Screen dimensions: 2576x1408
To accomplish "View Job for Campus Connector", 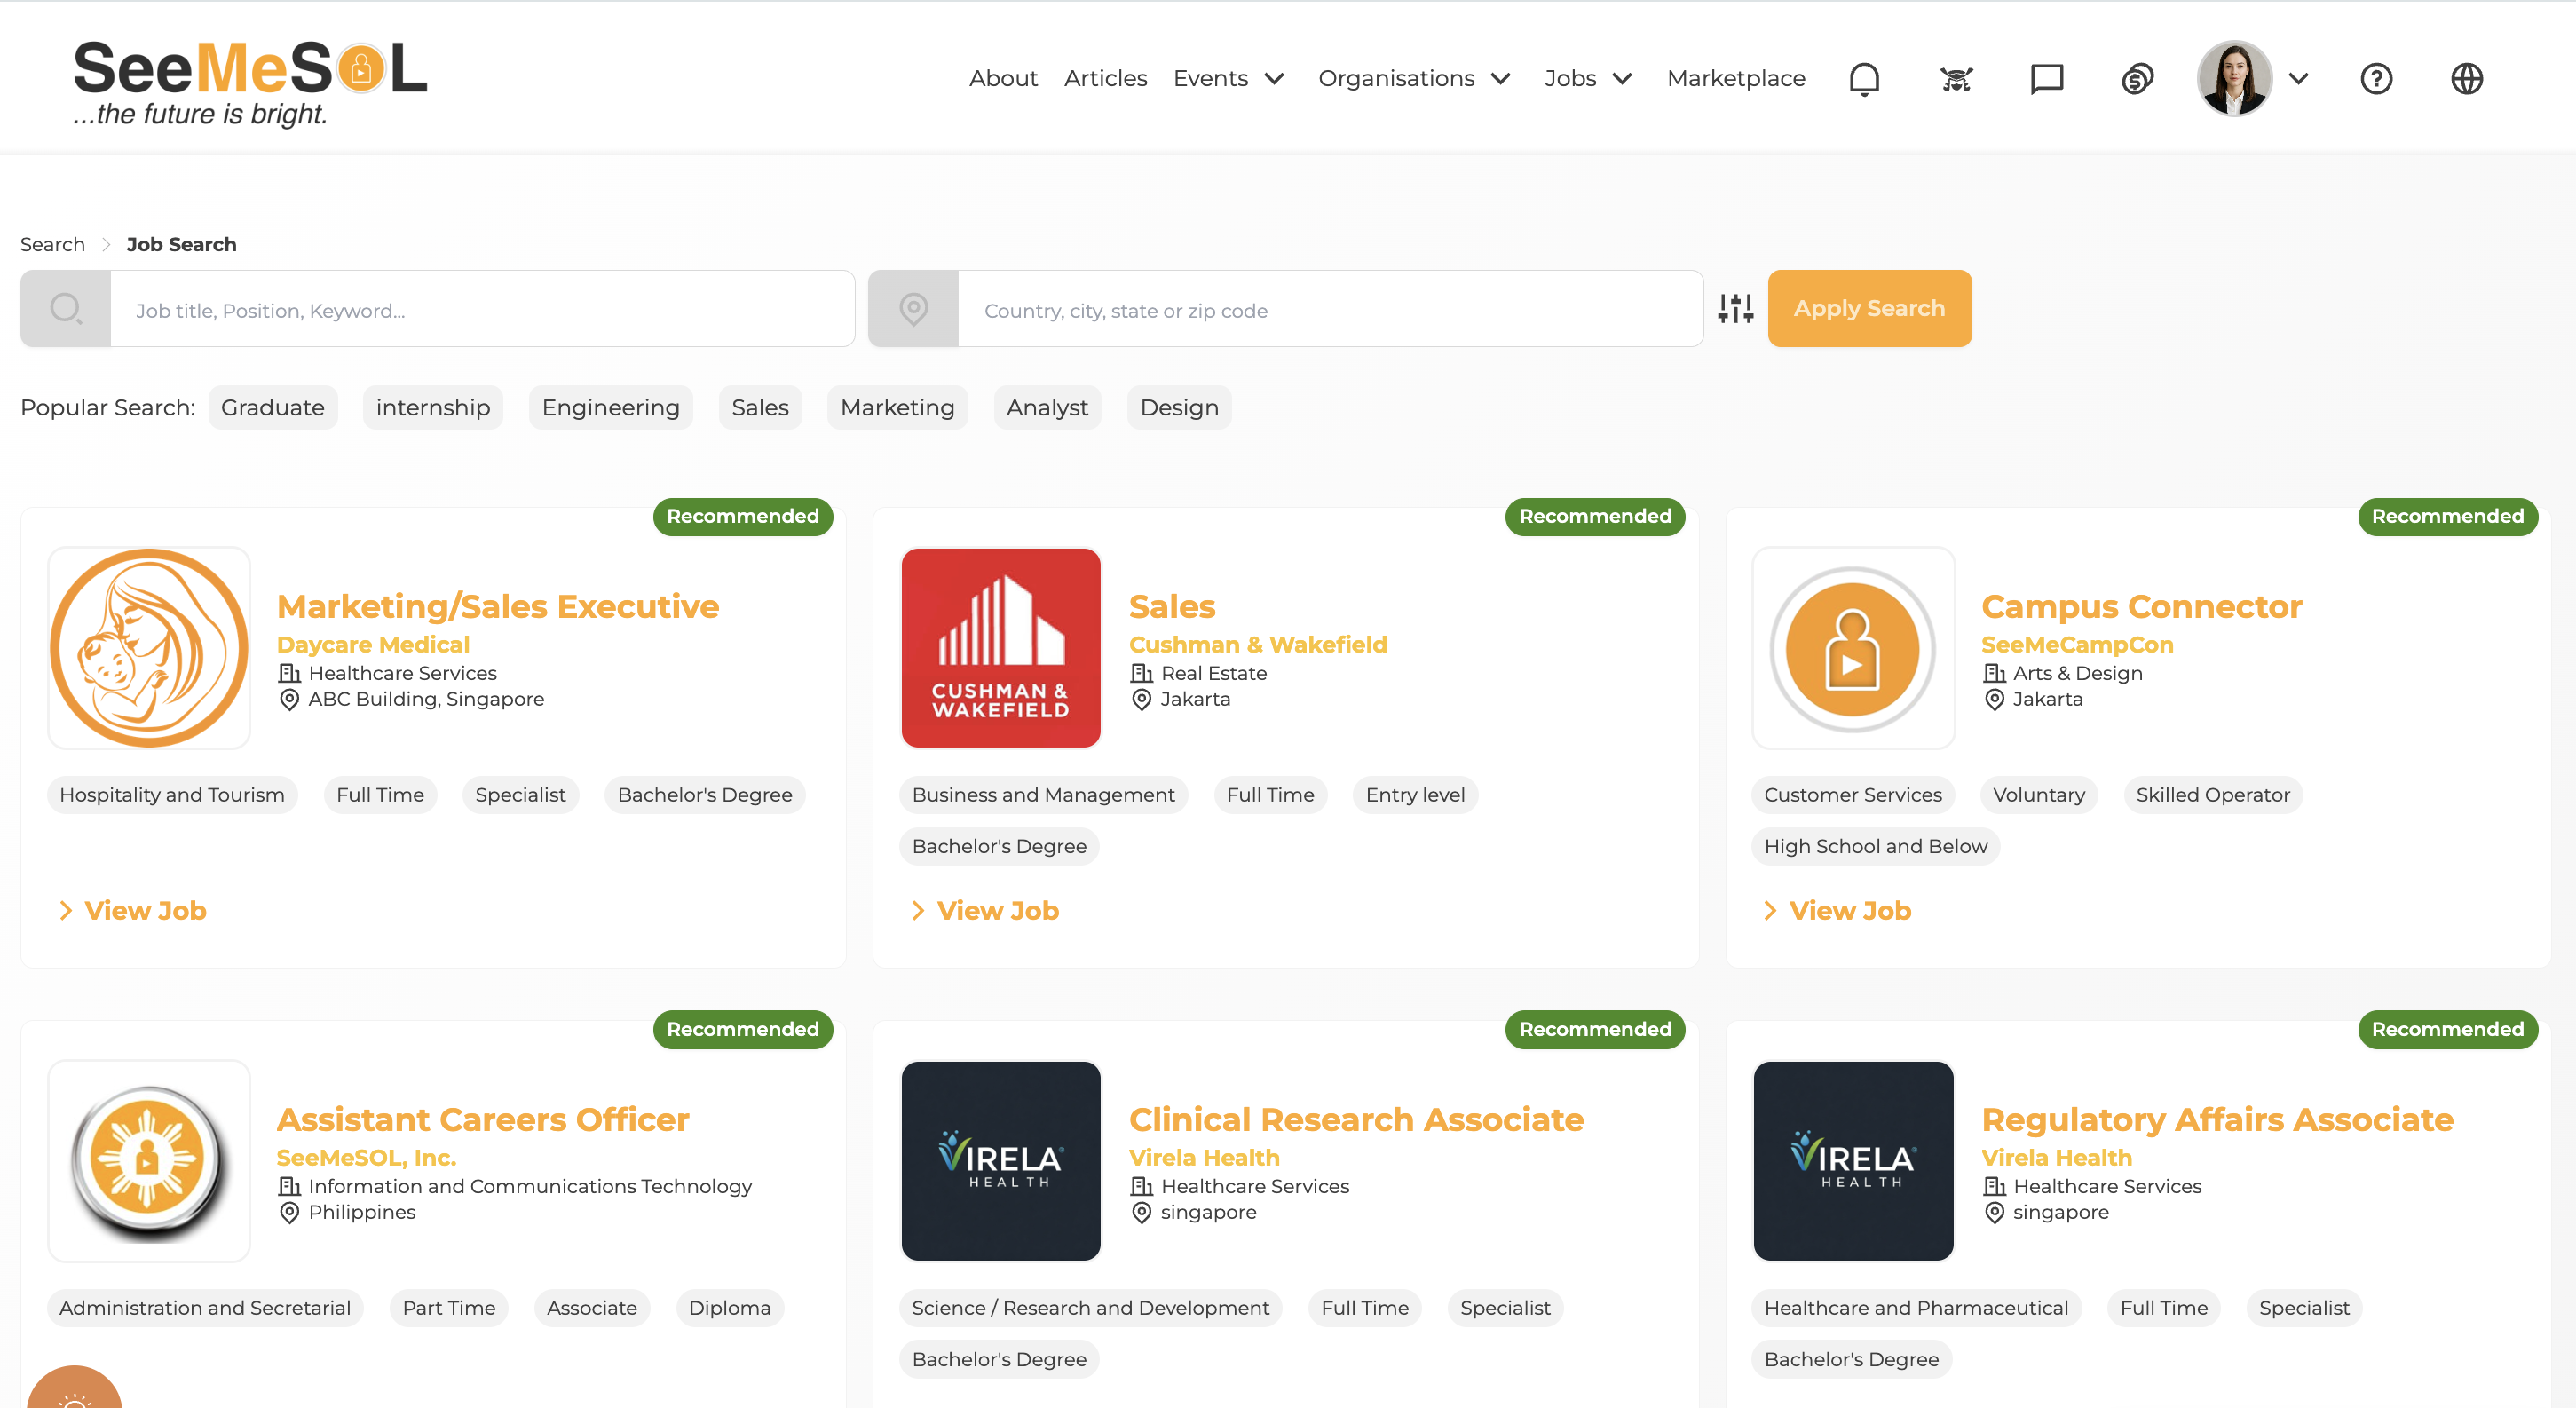I will coord(1848,910).
